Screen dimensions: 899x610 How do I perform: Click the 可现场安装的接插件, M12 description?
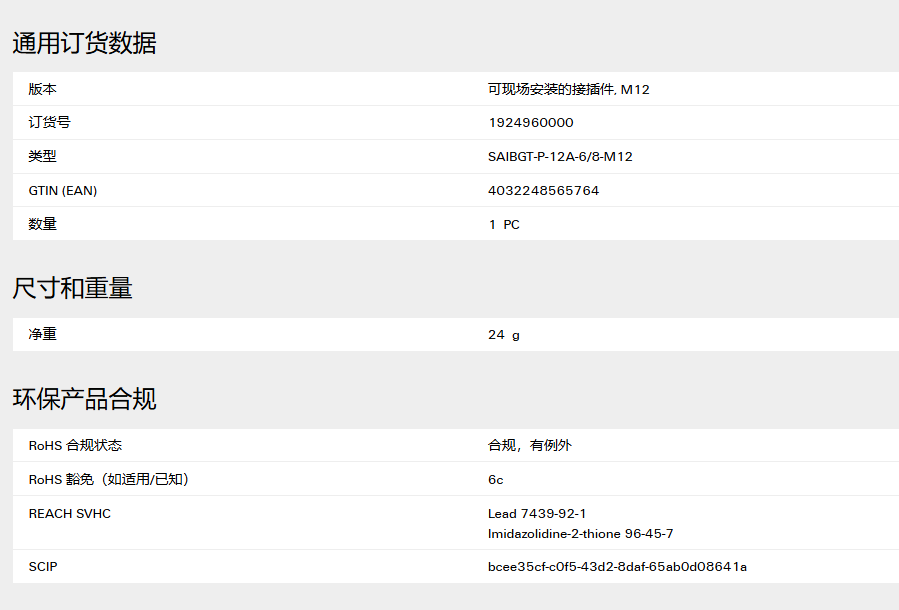pyautogui.click(x=568, y=89)
